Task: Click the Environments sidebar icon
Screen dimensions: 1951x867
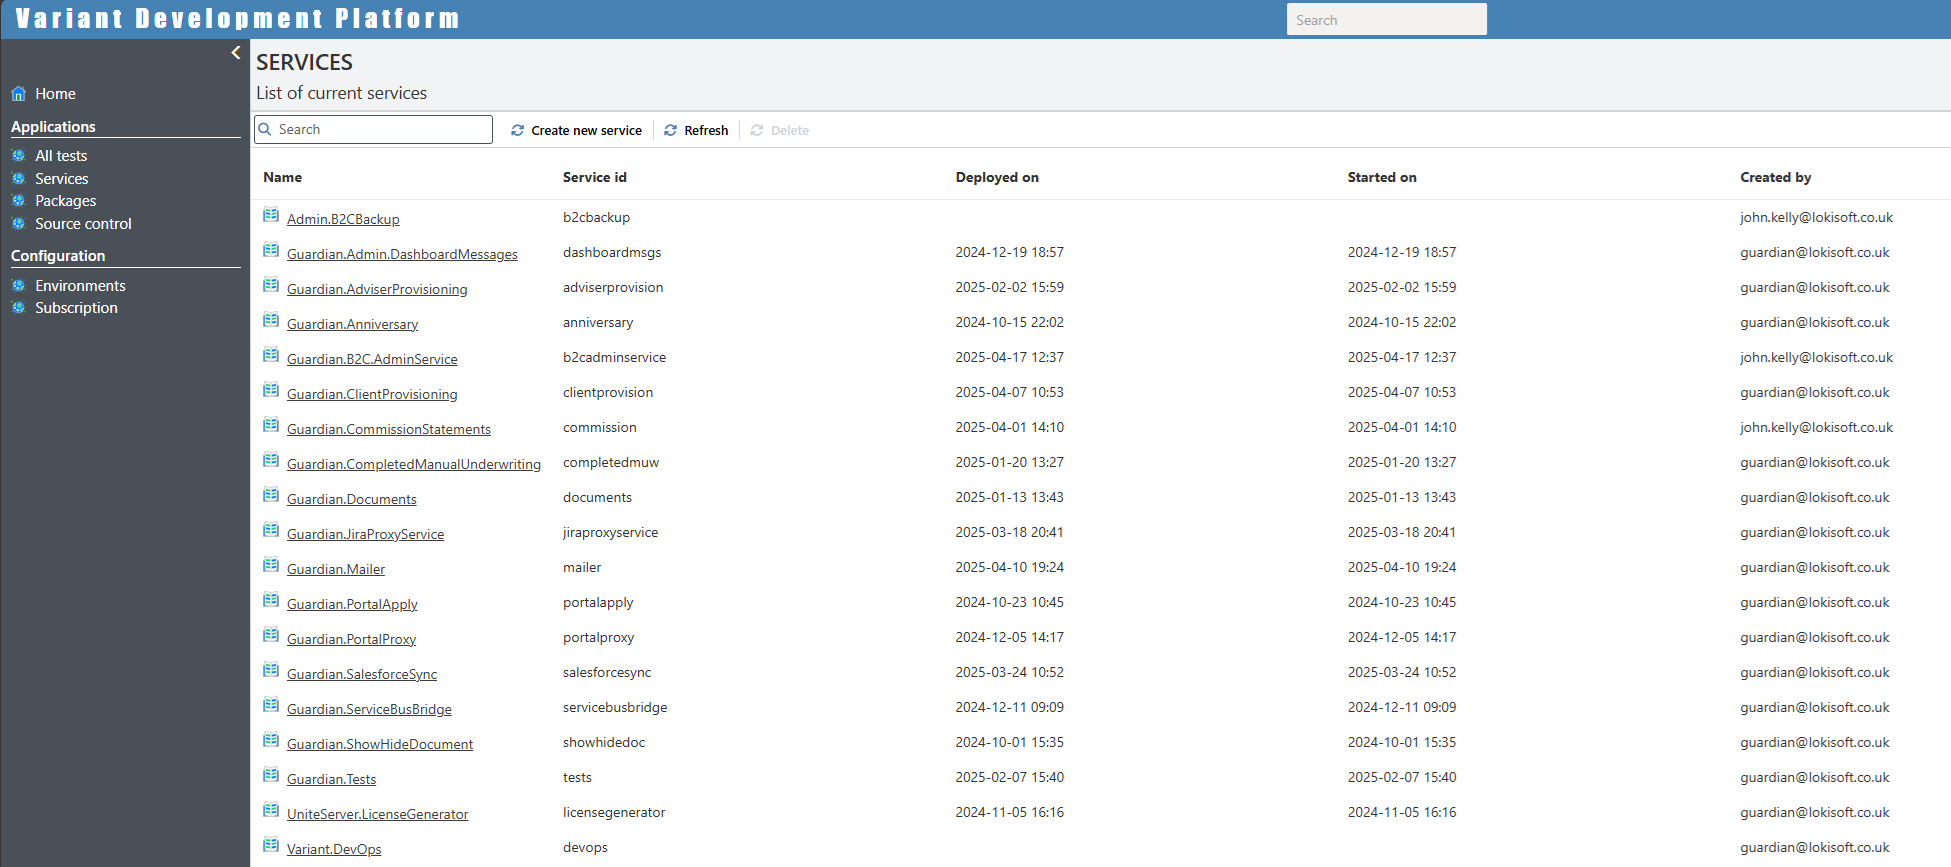Action: point(18,286)
